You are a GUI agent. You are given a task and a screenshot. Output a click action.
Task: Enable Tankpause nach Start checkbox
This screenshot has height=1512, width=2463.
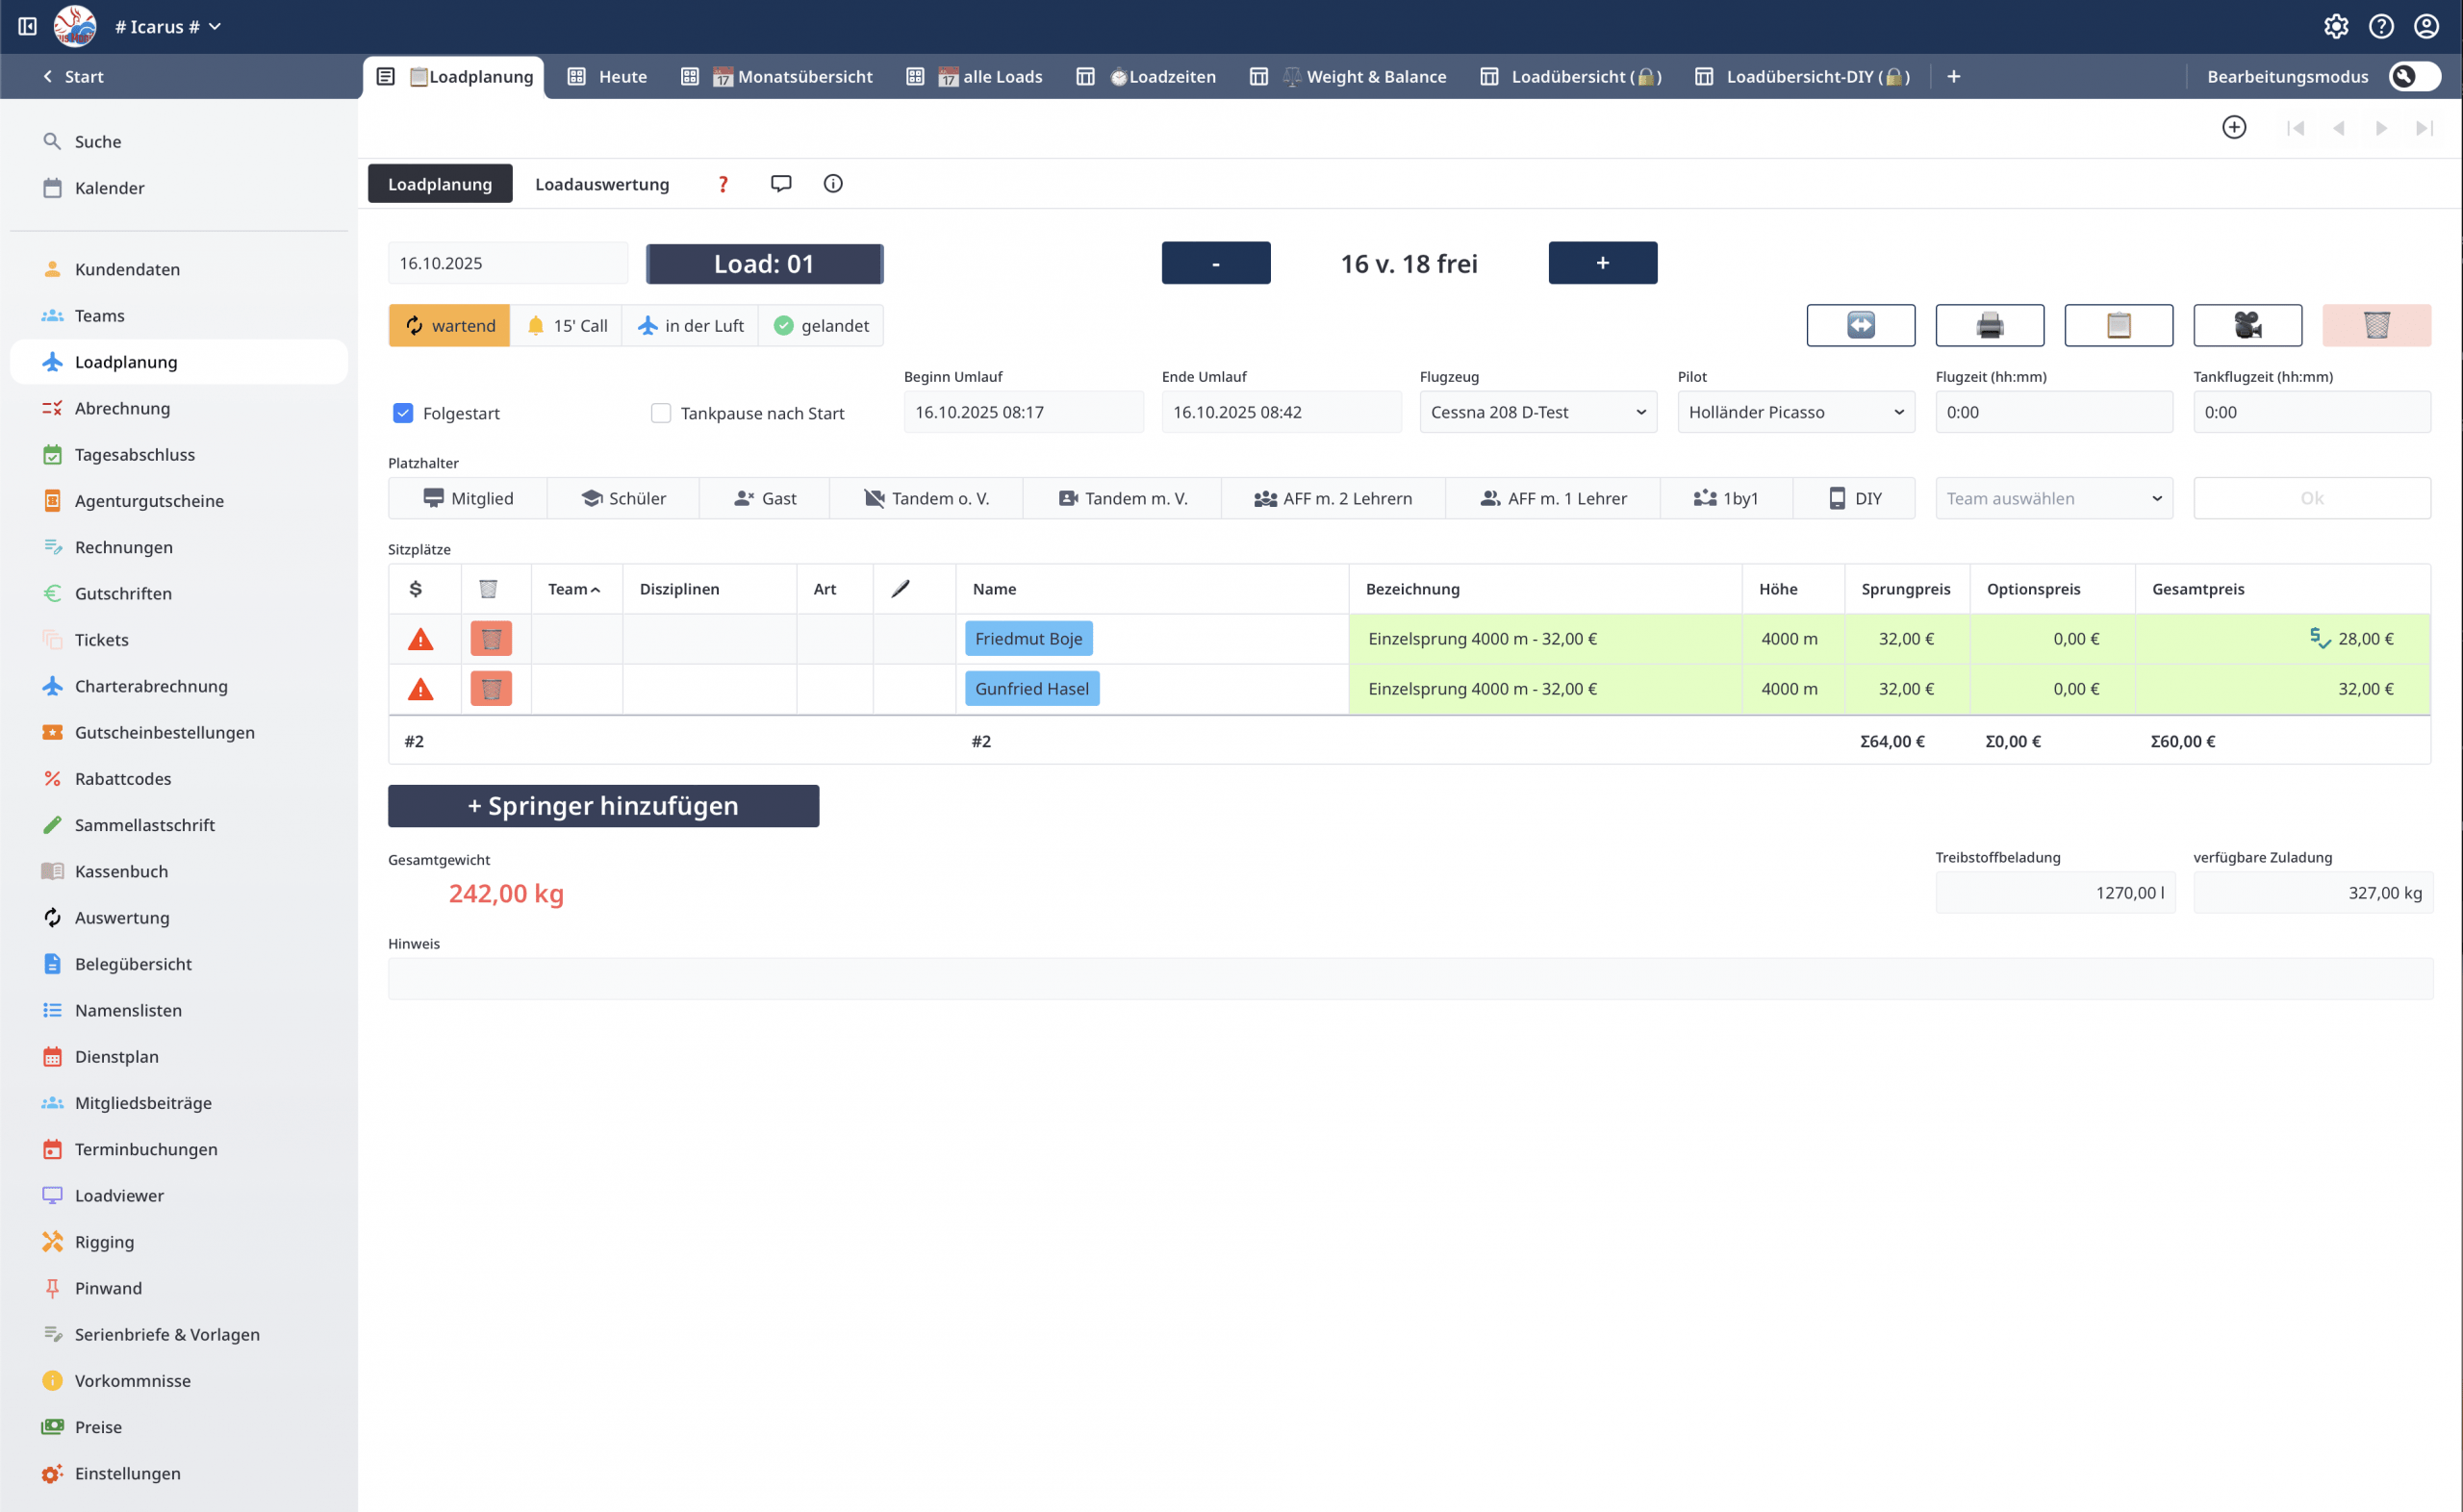[661, 413]
